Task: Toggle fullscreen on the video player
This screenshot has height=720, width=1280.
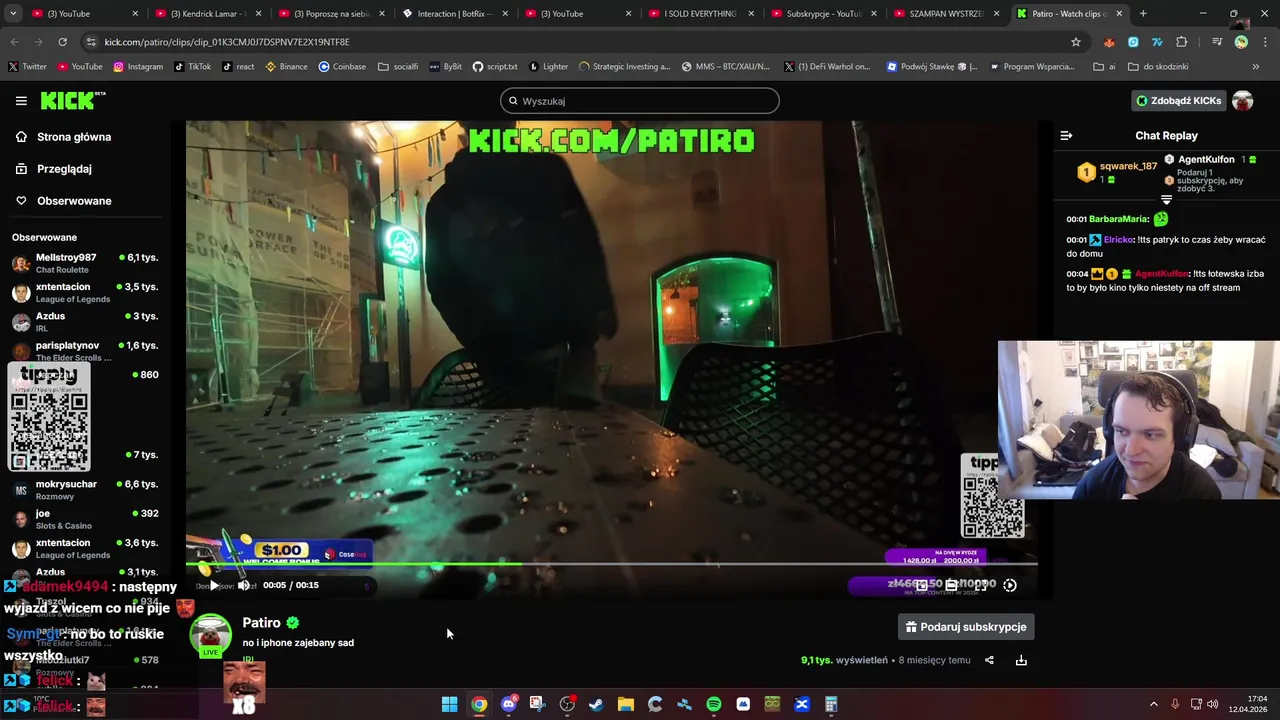Action: [x=981, y=585]
